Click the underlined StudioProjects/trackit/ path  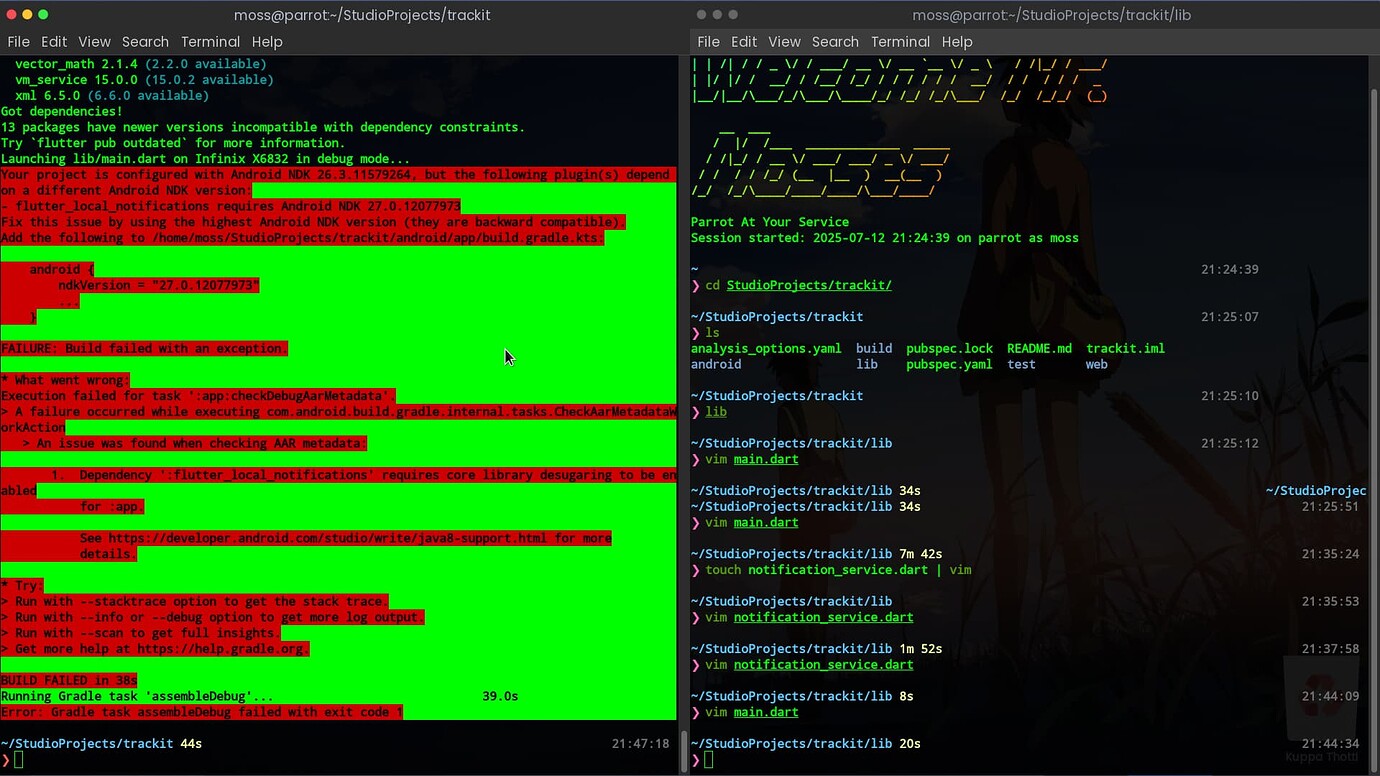click(808, 285)
